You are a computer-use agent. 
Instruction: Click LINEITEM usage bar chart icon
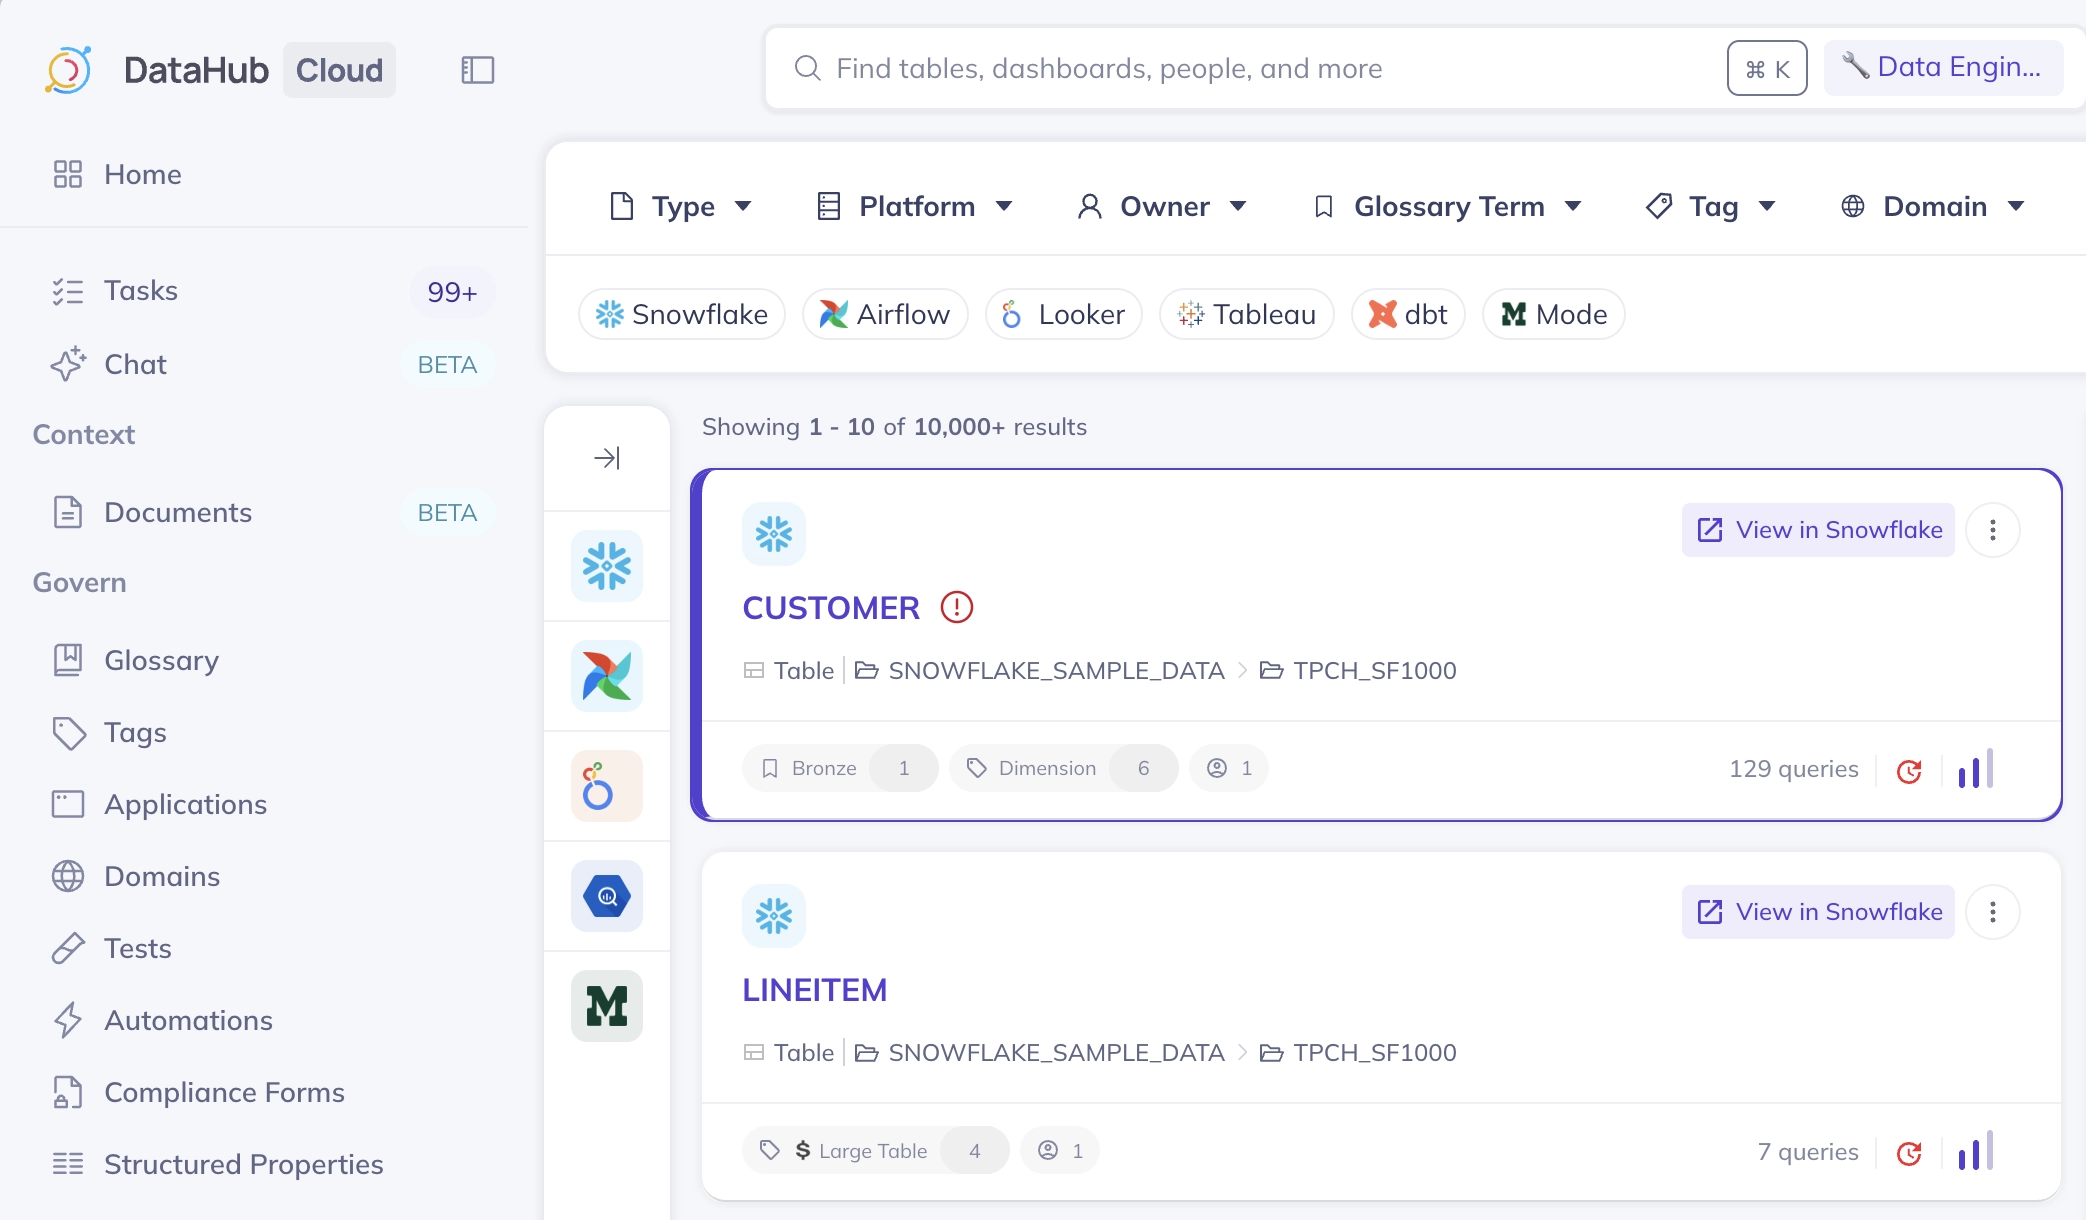click(1975, 1152)
